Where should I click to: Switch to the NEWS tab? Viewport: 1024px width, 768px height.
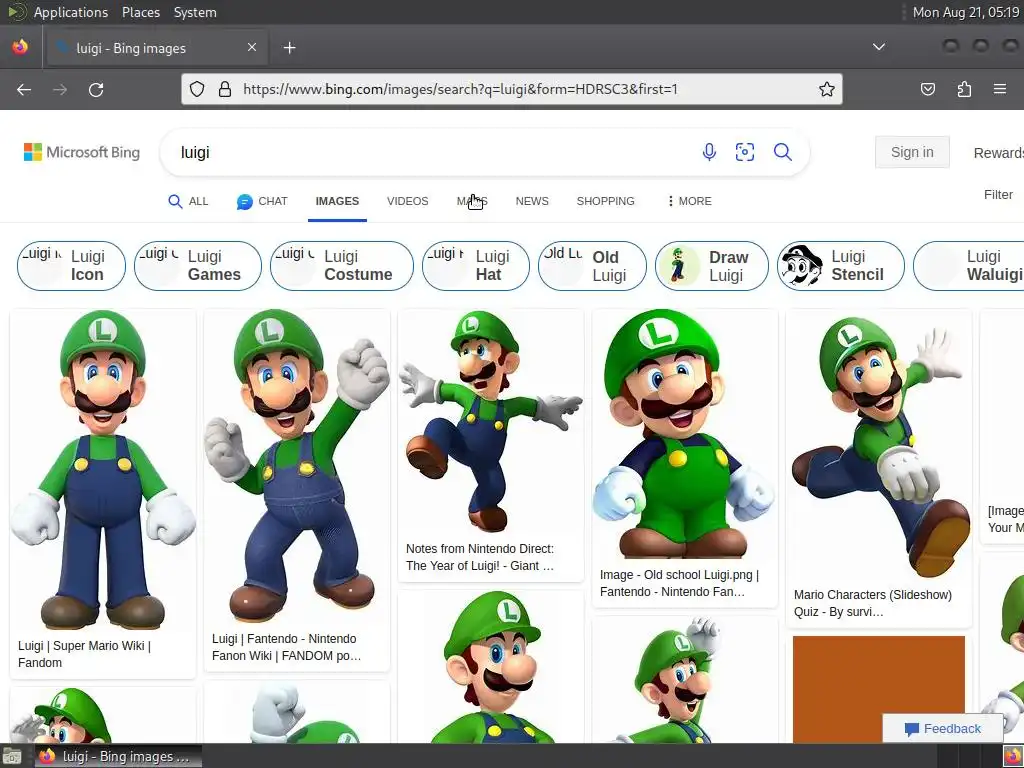[x=532, y=201]
